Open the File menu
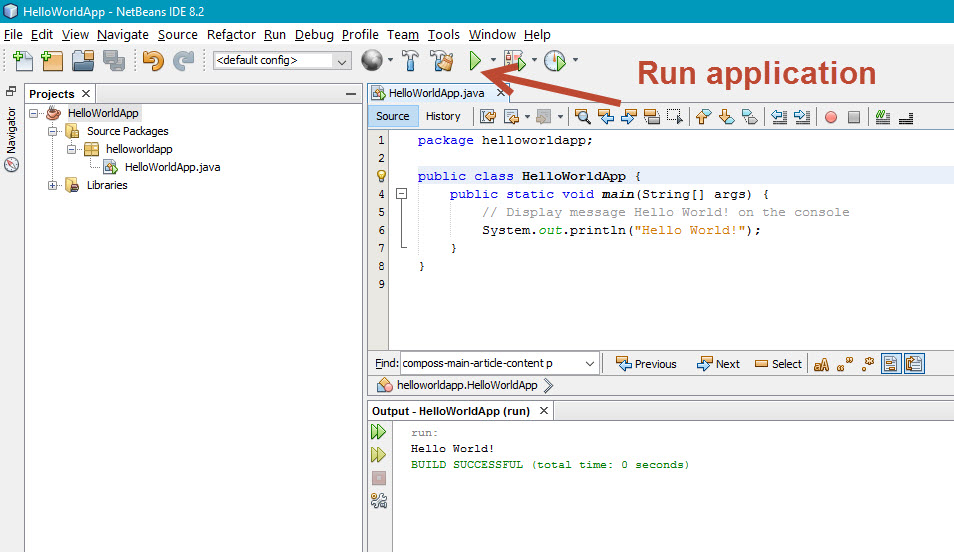This screenshot has height=552, width=954. (x=13, y=35)
